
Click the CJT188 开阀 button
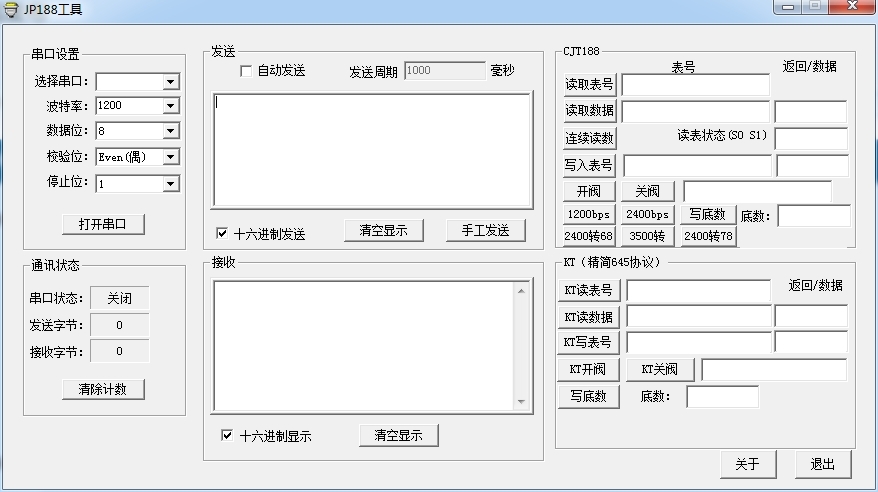(x=589, y=191)
